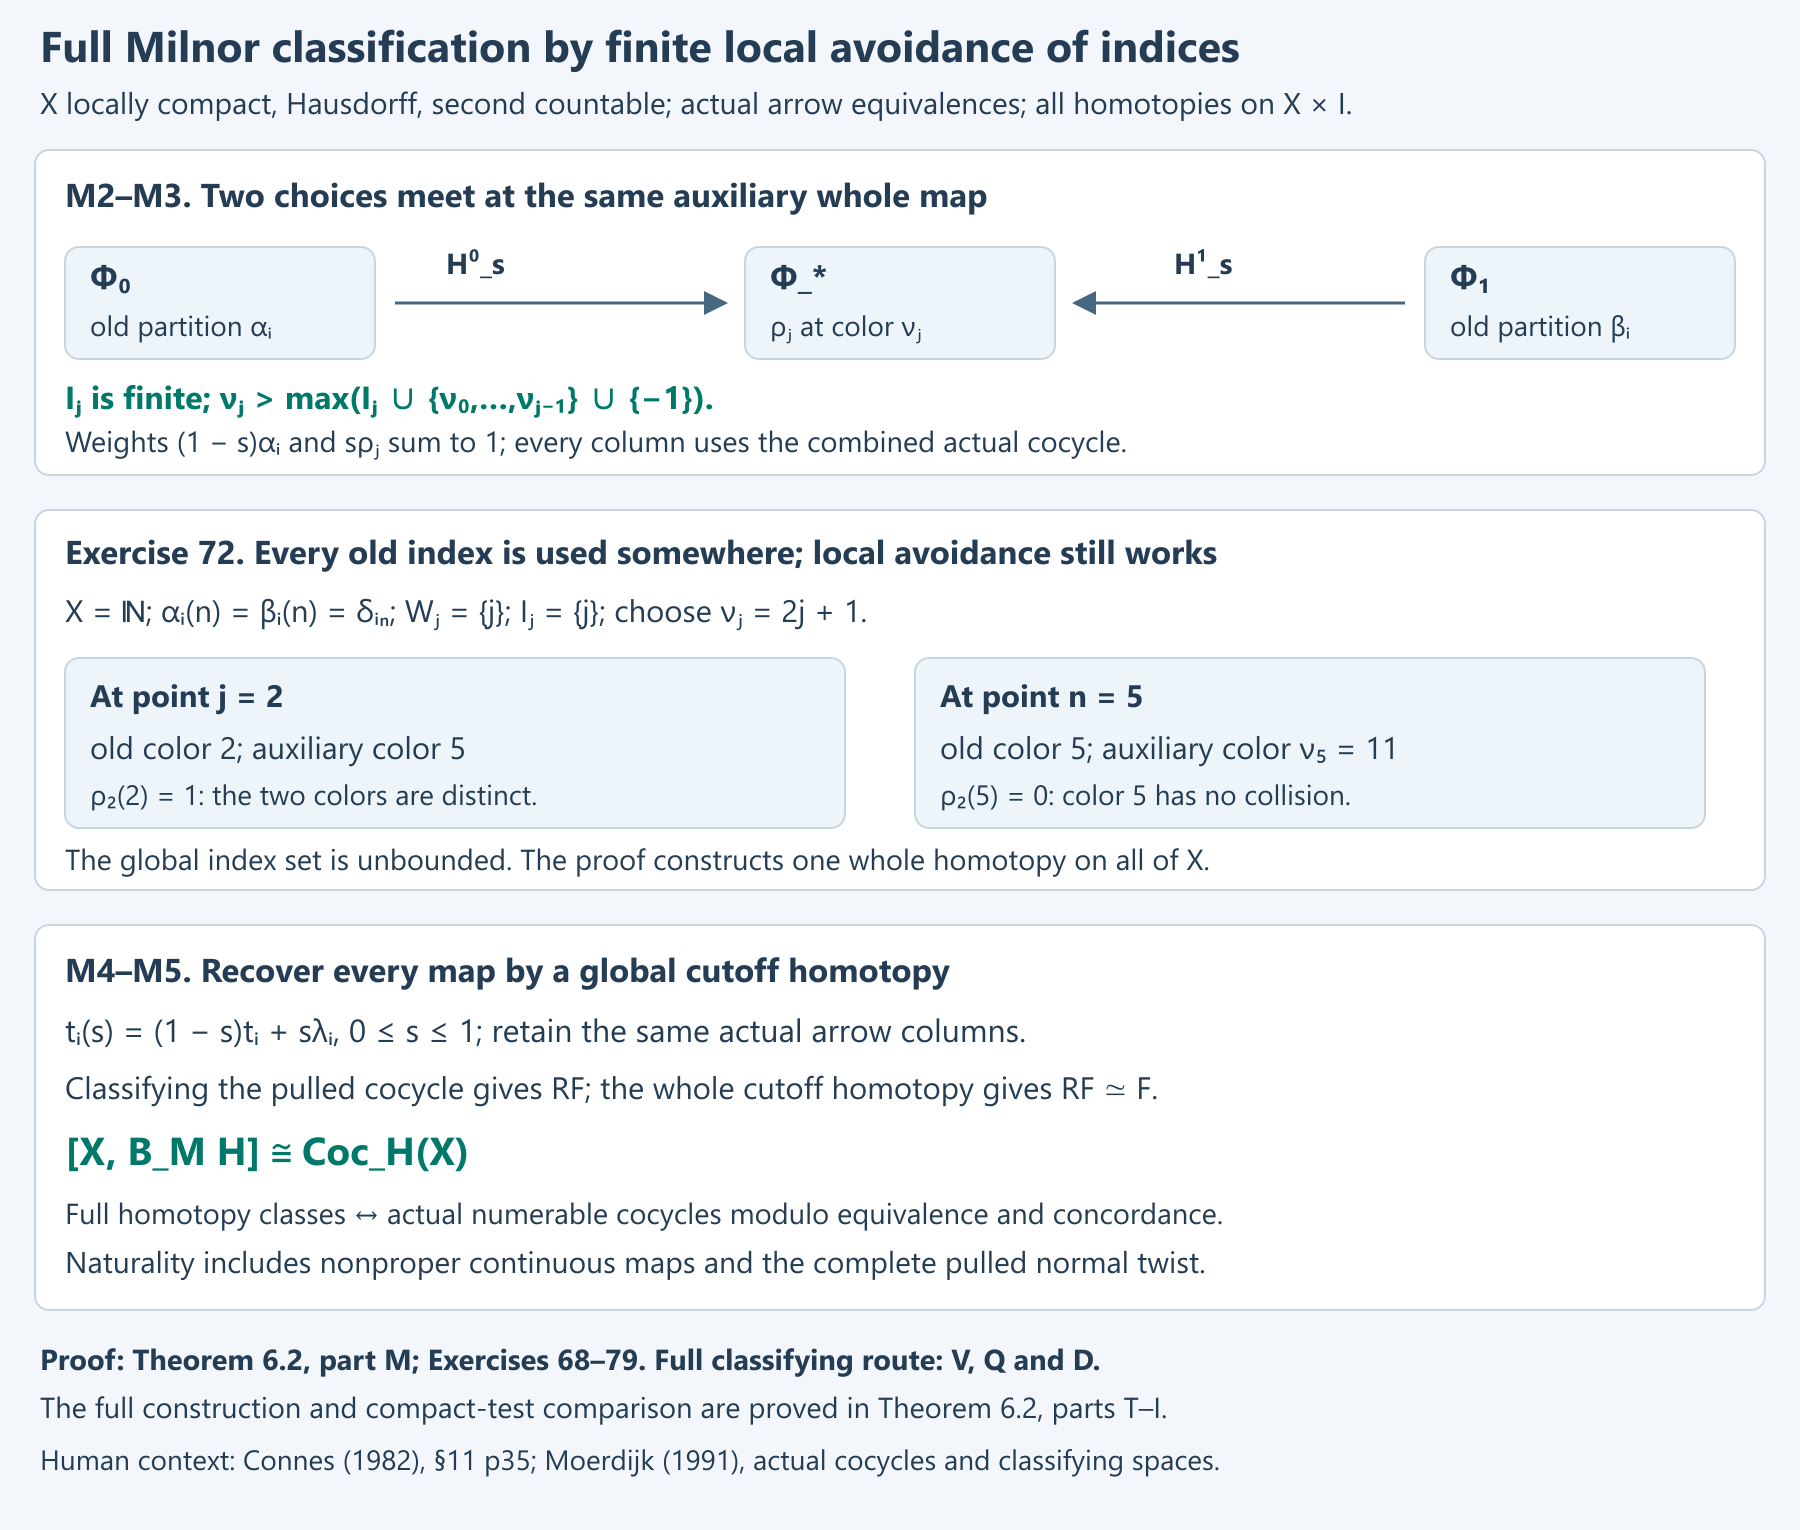Click the line "X = ℕ; αᵢ(n) = βᵢ(n) = δᵢₙ"

point(466,611)
